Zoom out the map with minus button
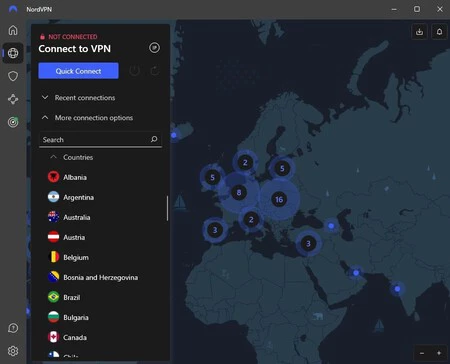This screenshot has height=364, width=450. pos(422,353)
